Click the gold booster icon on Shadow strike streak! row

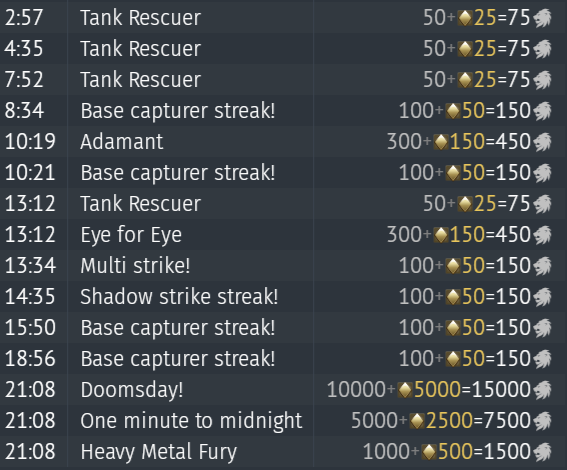click(x=453, y=297)
